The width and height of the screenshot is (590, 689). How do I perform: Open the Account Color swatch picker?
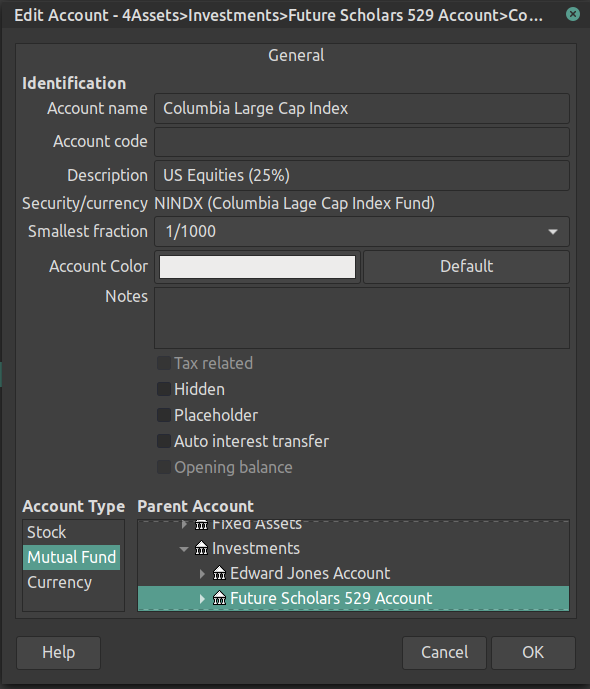pyautogui.click(x=257, y=267)
